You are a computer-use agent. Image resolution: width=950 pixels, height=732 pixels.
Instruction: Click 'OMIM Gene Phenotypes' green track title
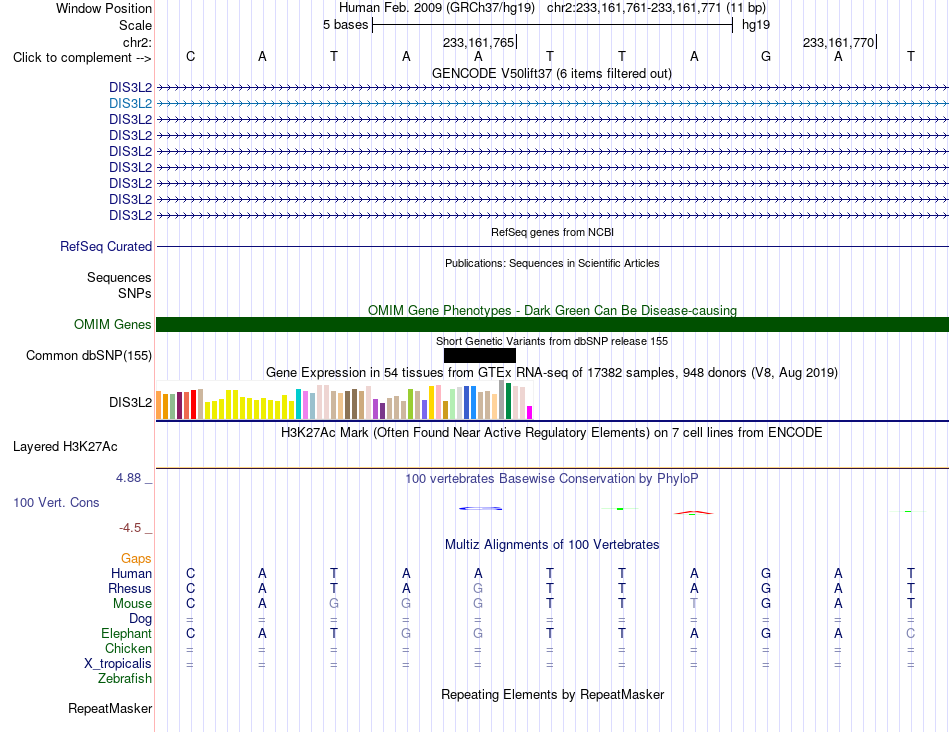pos(552,310)
